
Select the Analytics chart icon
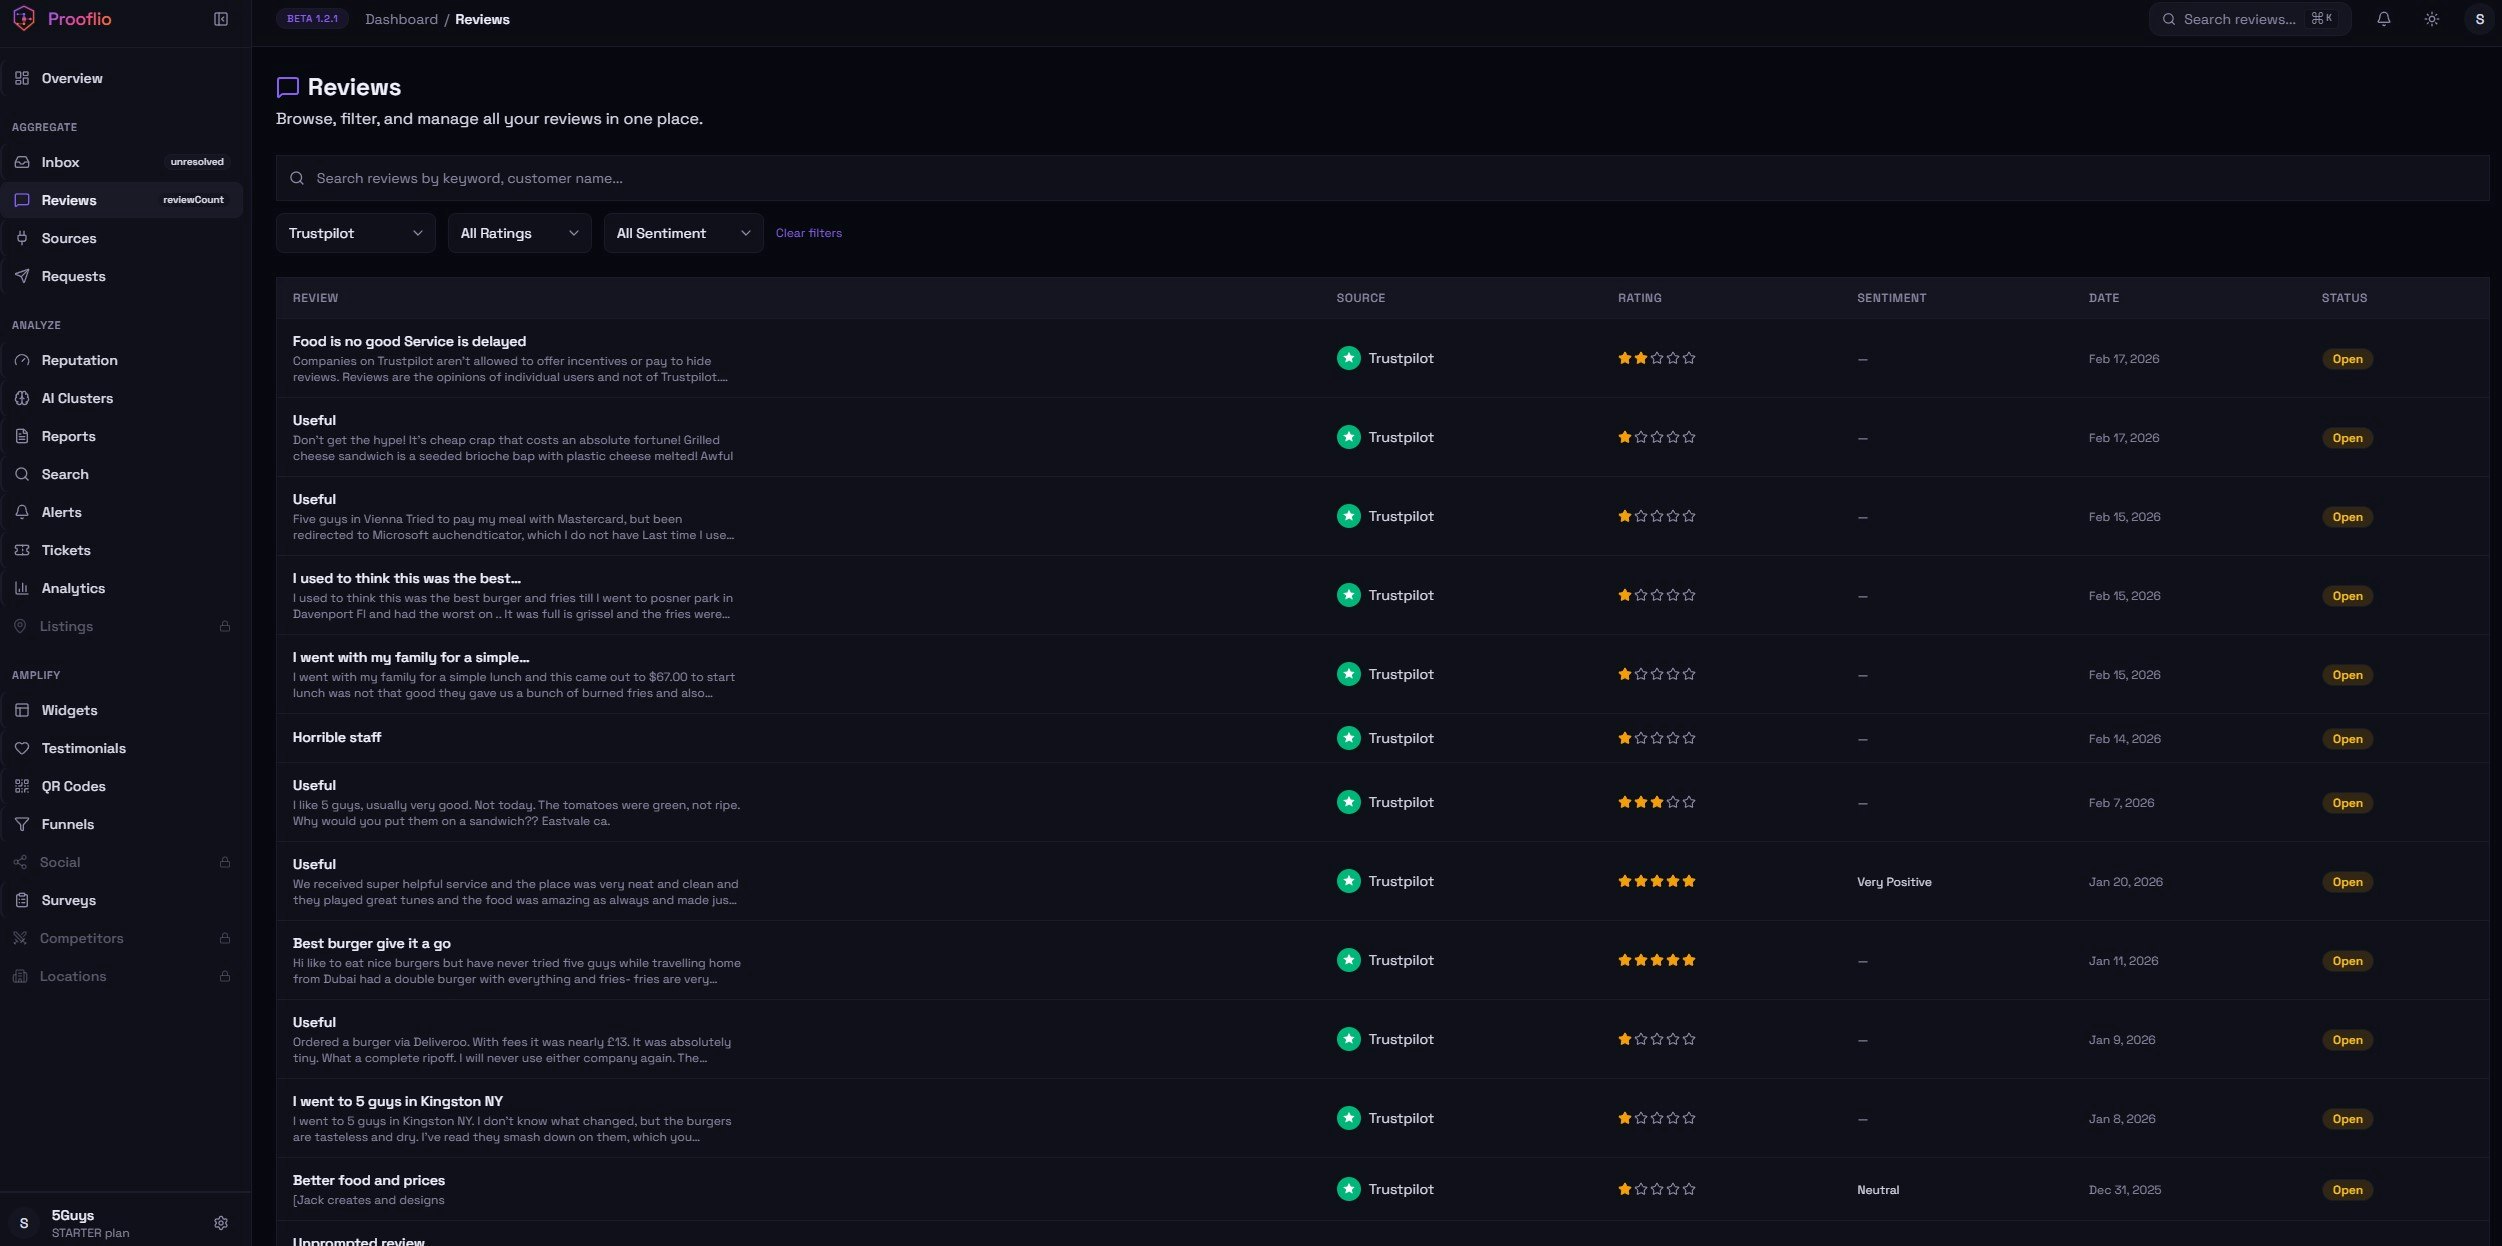(22, 588)
